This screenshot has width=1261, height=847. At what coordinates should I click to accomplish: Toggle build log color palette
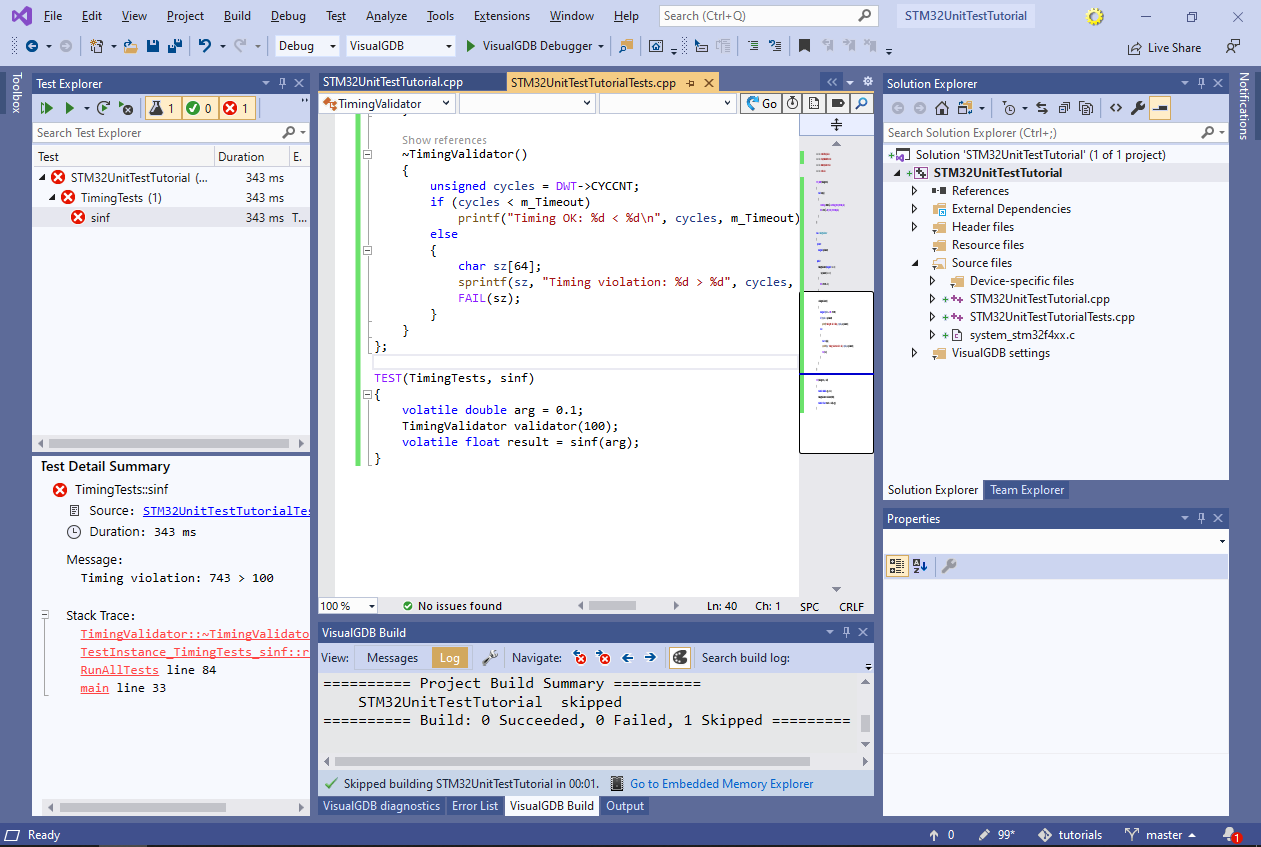(680, 657)
